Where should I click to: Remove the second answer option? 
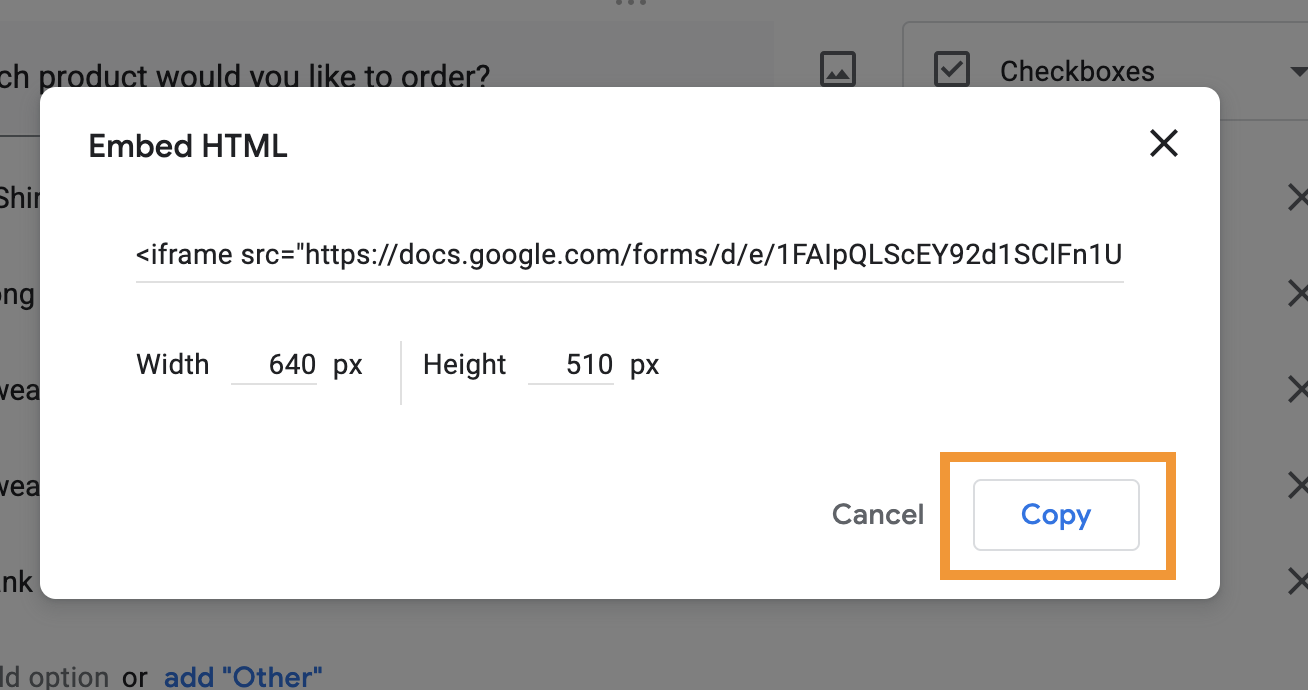tap(1297, 294)
